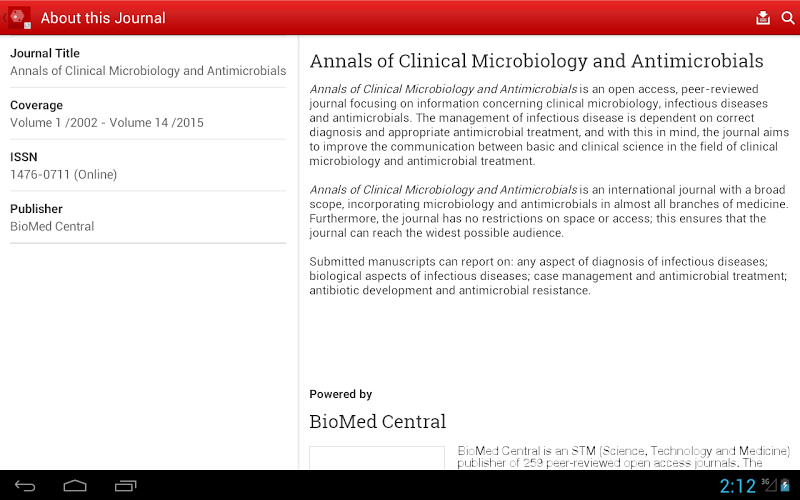
Task: Select the Publisher row
Action: tap(148, 218)
